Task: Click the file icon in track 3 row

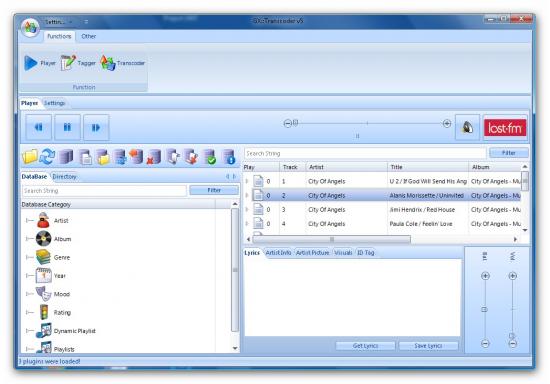Action: click(258, 209)
